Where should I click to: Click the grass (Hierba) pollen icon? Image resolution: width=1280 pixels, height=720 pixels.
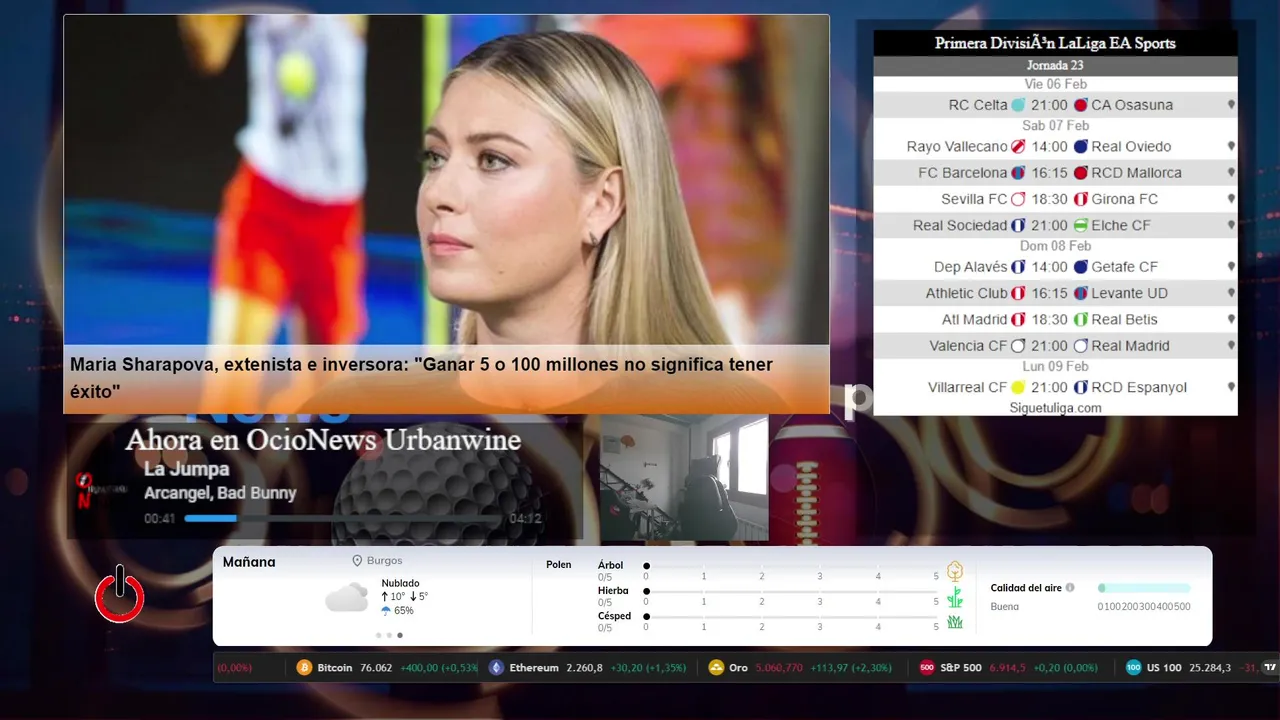coord(955,597)
